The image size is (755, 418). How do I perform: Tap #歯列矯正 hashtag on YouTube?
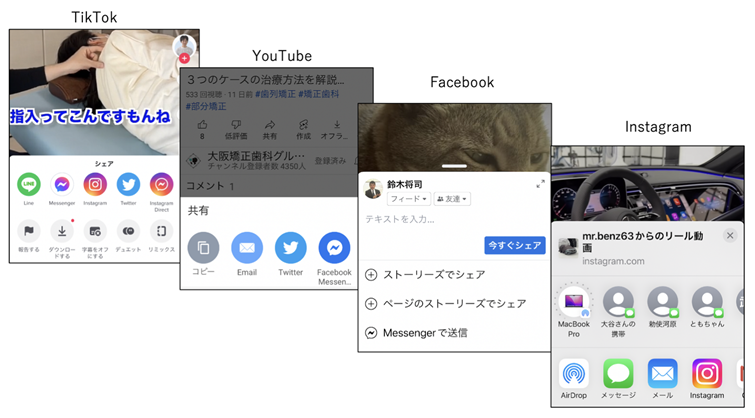point(275,94)
